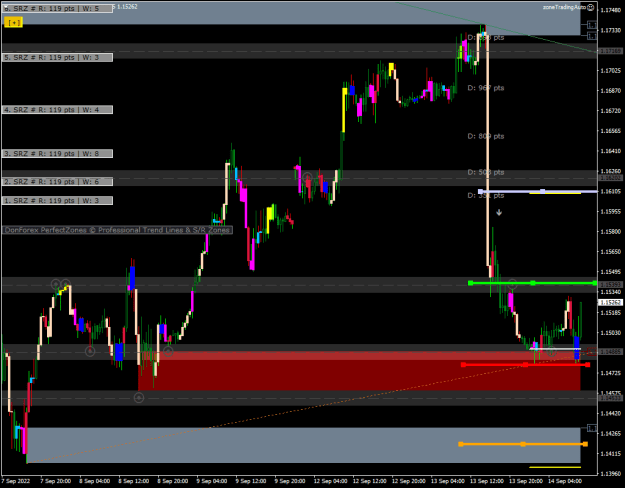The height and width of the screenshot is (488, 625).
Task: Click the 1.17480 price scale value
Action: click(x=611, y=10)
